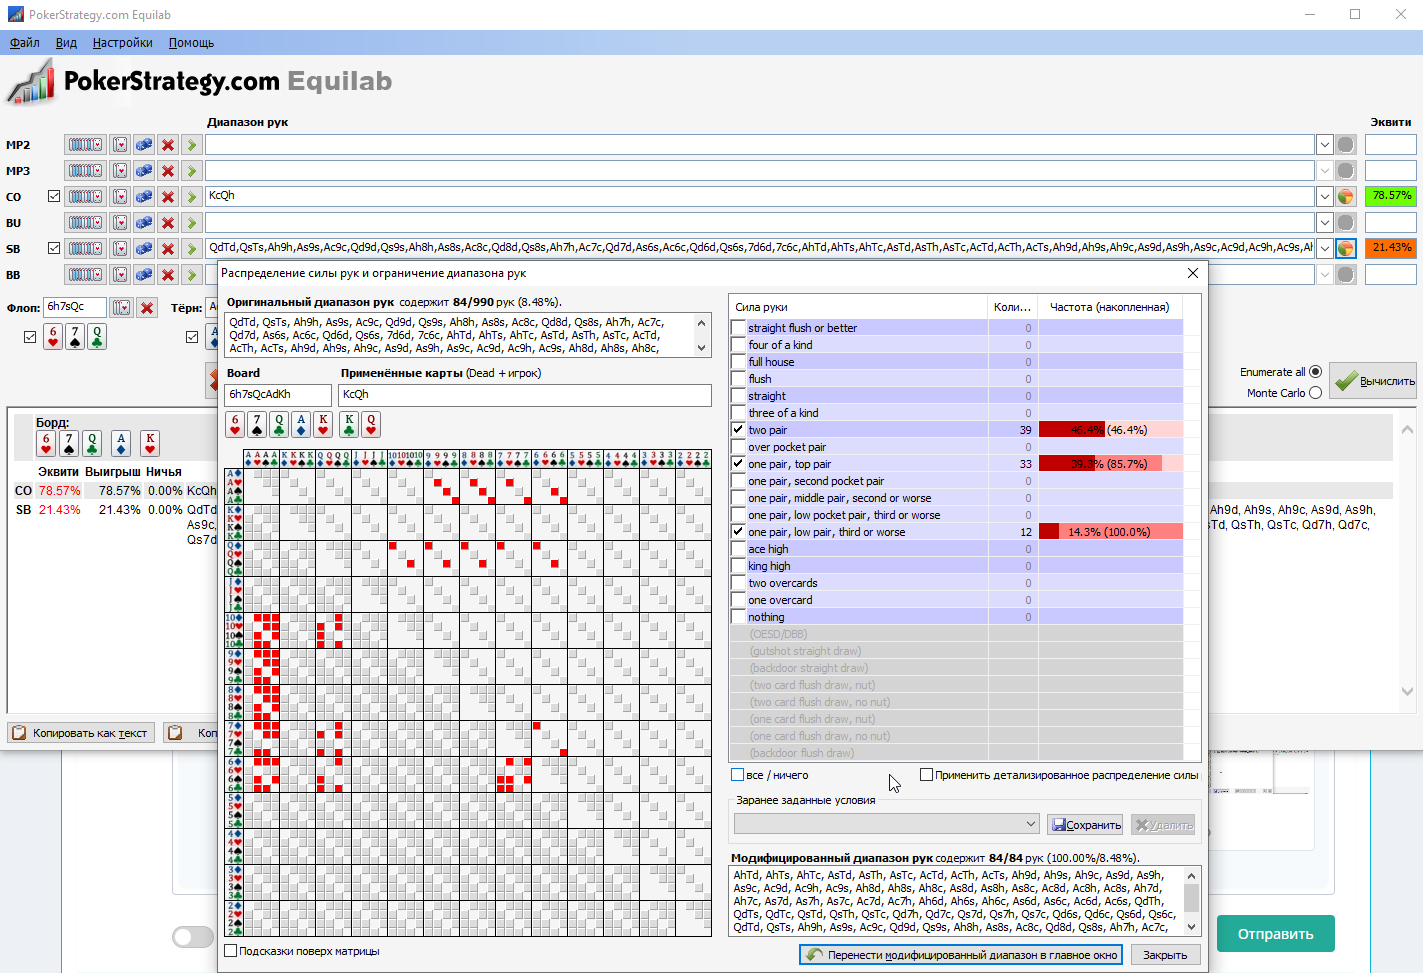This screenshot has height=973, width=1423.
Task: Expand the CO range dropdown arrow
Action: pos(1324,197)
